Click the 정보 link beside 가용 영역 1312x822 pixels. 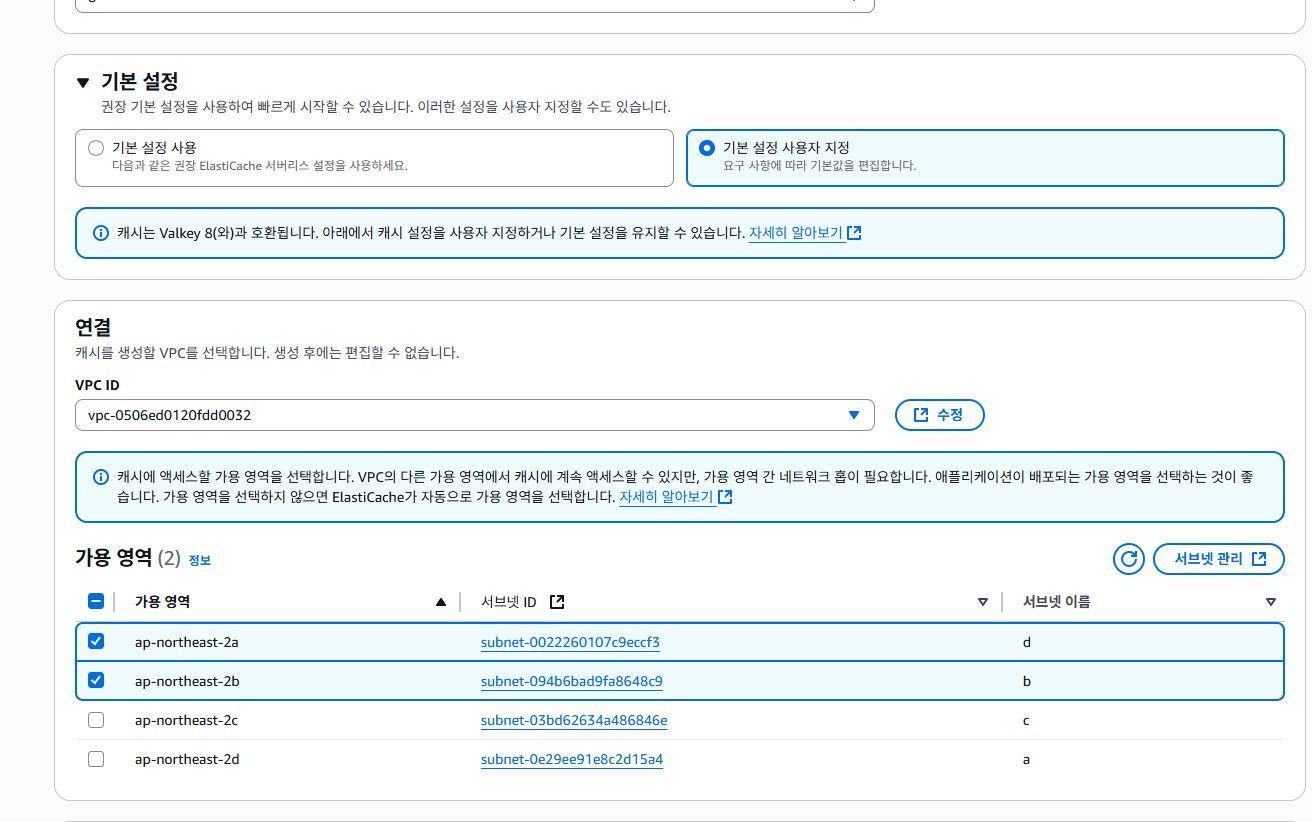pos(200,561)
